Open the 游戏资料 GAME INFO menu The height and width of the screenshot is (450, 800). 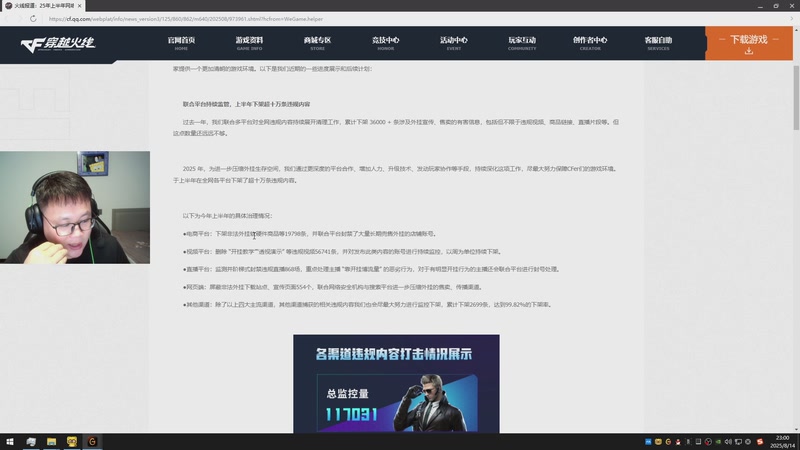coord(249,43)
